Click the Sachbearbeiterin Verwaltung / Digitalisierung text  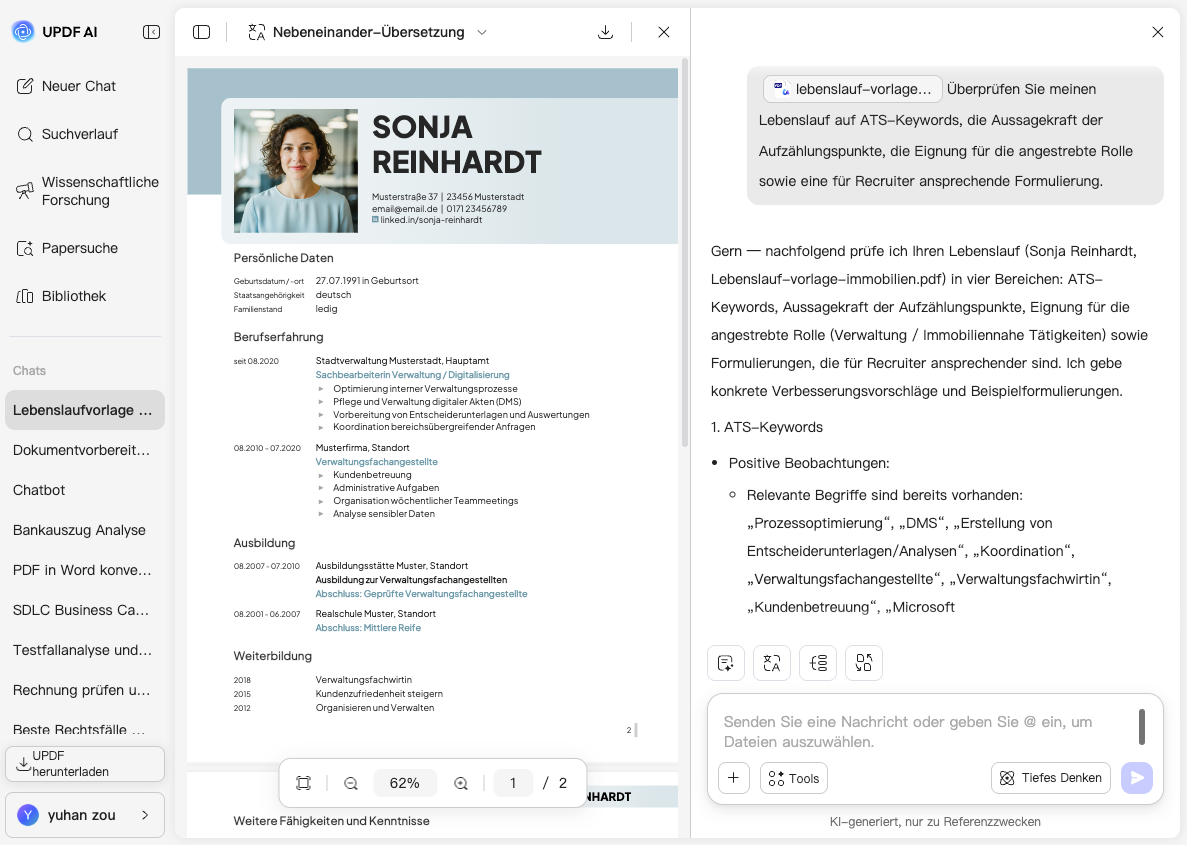(413, 375)
